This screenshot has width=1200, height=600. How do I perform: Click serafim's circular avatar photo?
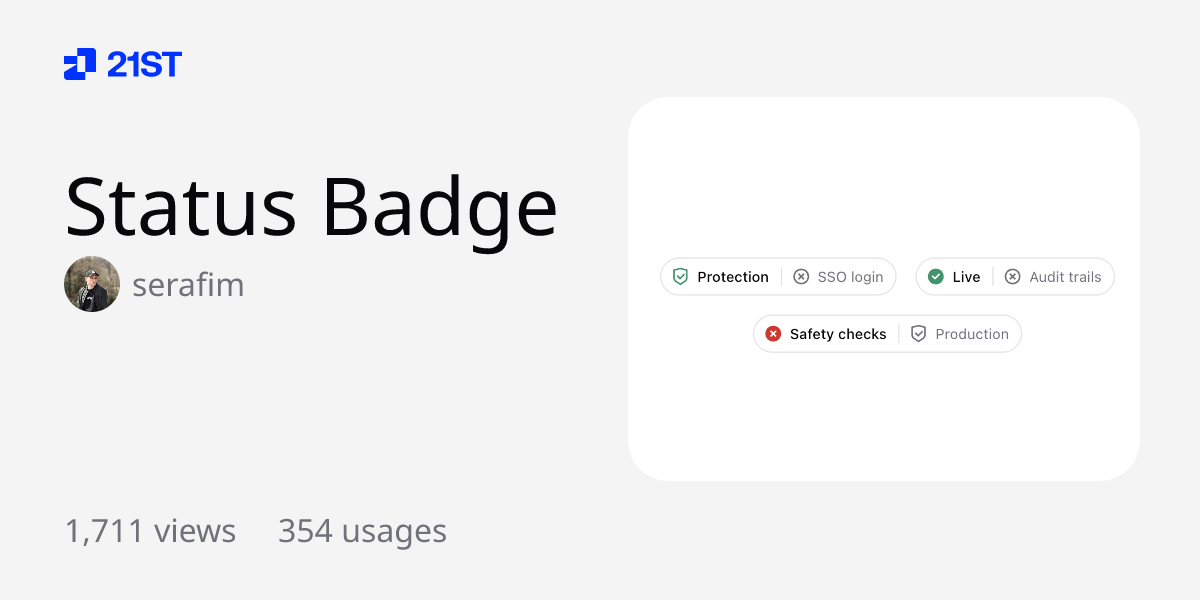[91, 284]
